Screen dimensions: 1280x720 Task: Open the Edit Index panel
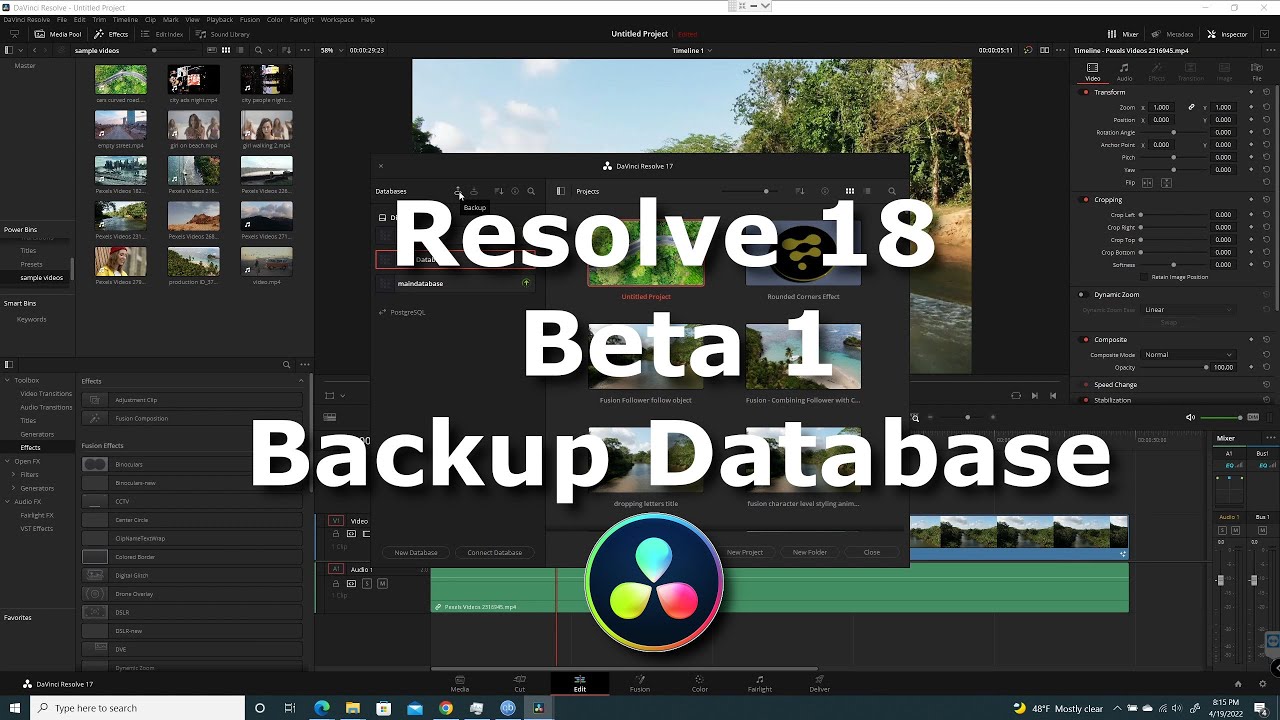pos(161,34)
